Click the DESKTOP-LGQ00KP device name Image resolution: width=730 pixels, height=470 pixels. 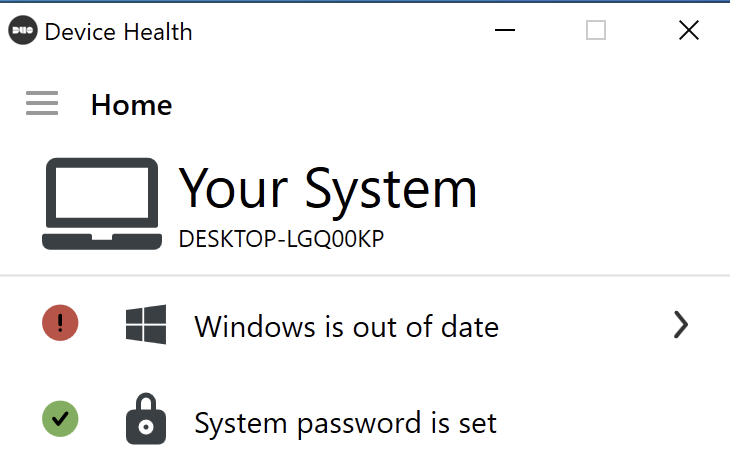point(281,239)
